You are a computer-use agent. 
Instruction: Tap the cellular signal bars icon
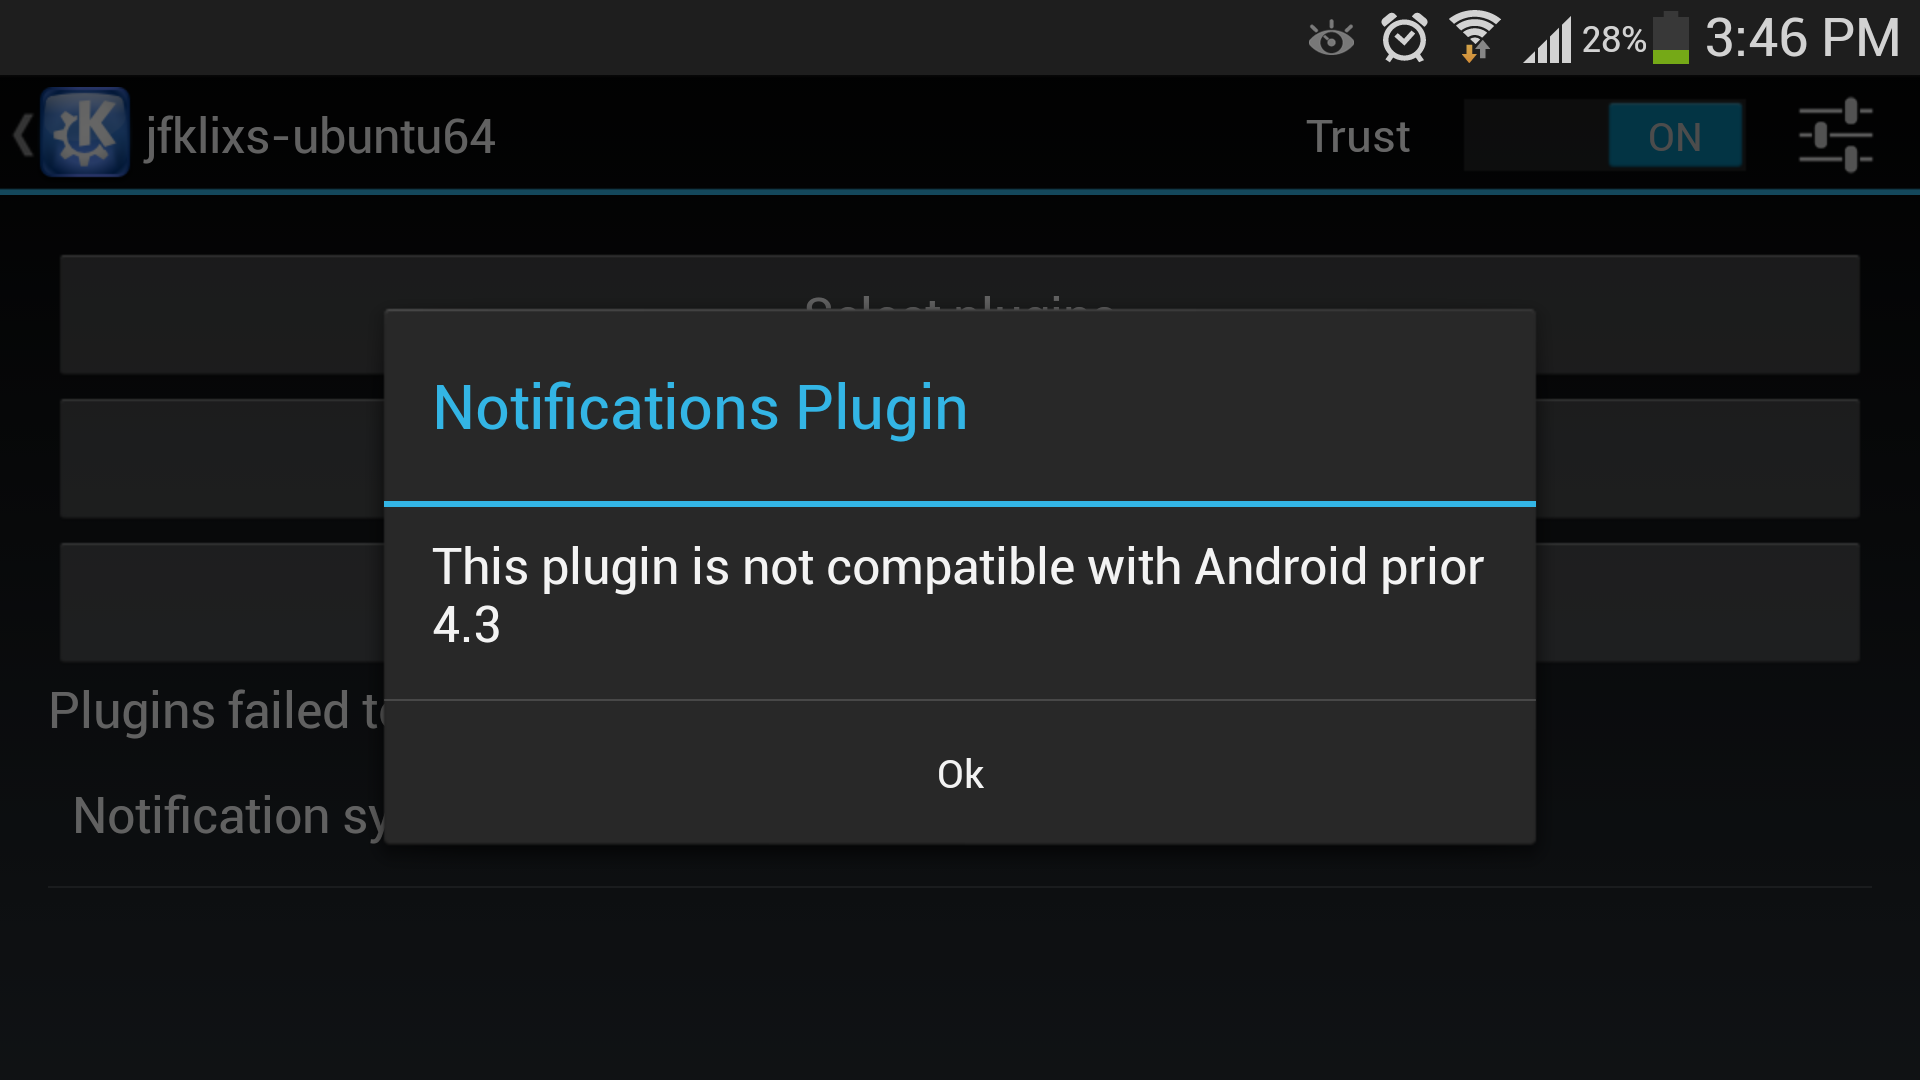tap(1547, 40)
